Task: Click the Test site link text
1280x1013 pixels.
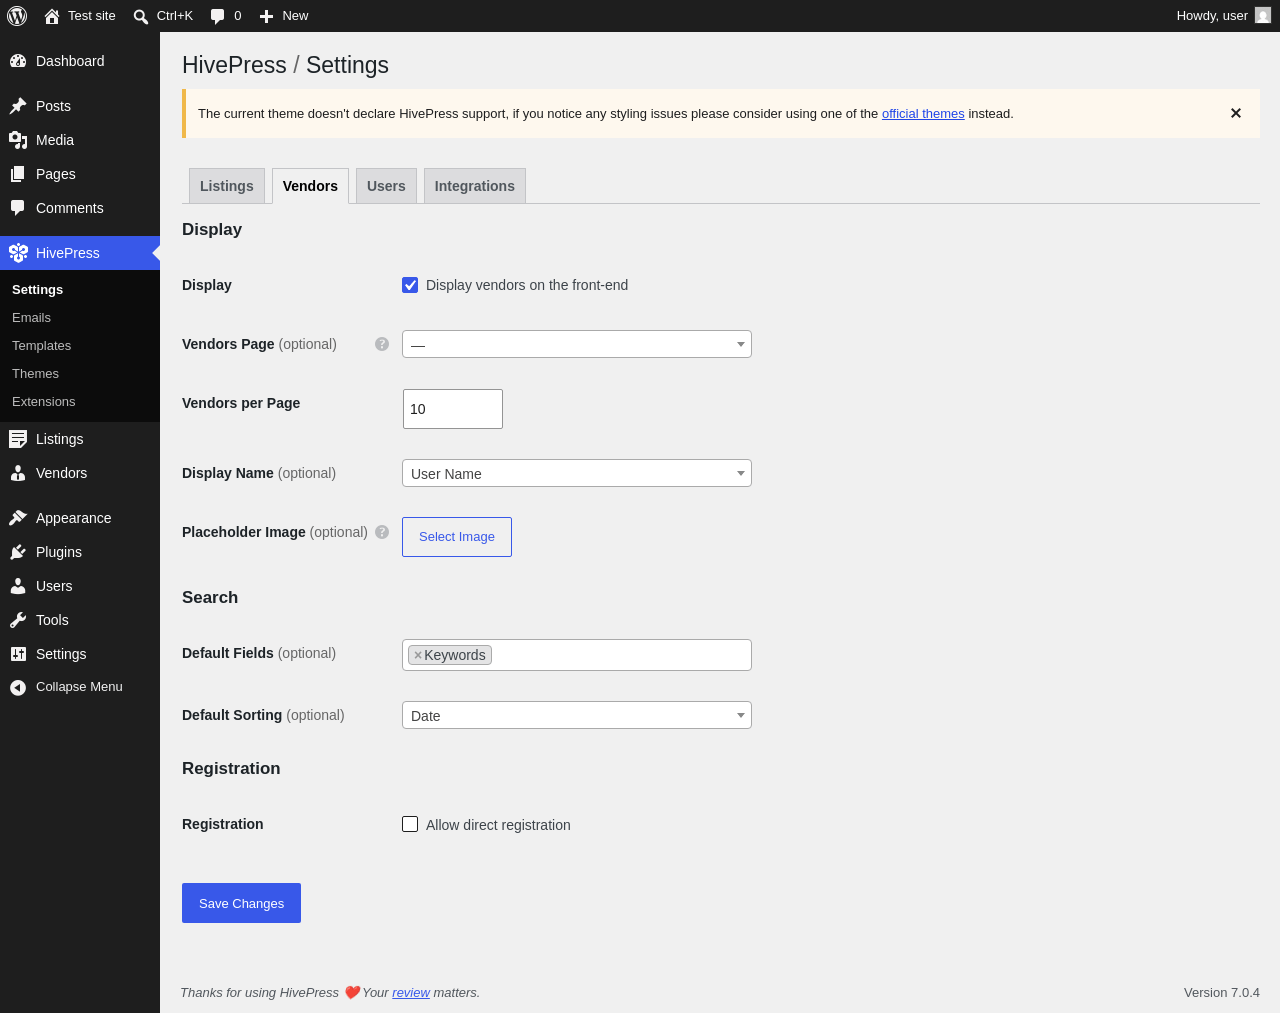Action: (92, 16)
